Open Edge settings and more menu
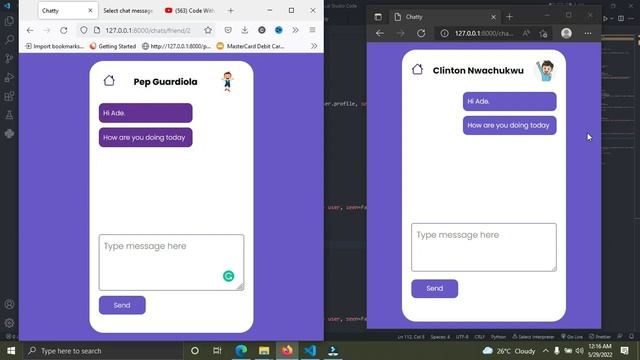Screen dimensions: 640x360 click(588, 33)
